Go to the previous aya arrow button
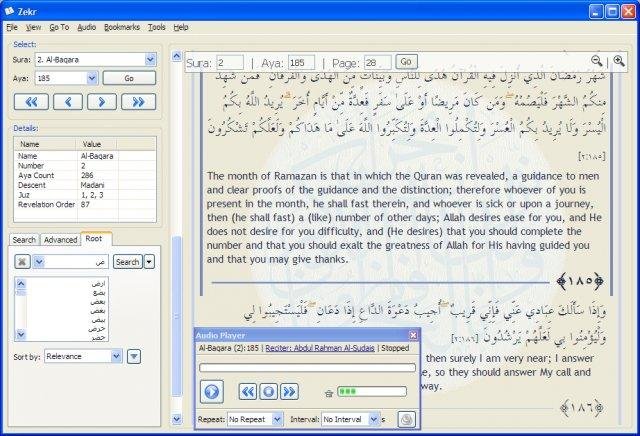640x436 pixels. (68, 102)
